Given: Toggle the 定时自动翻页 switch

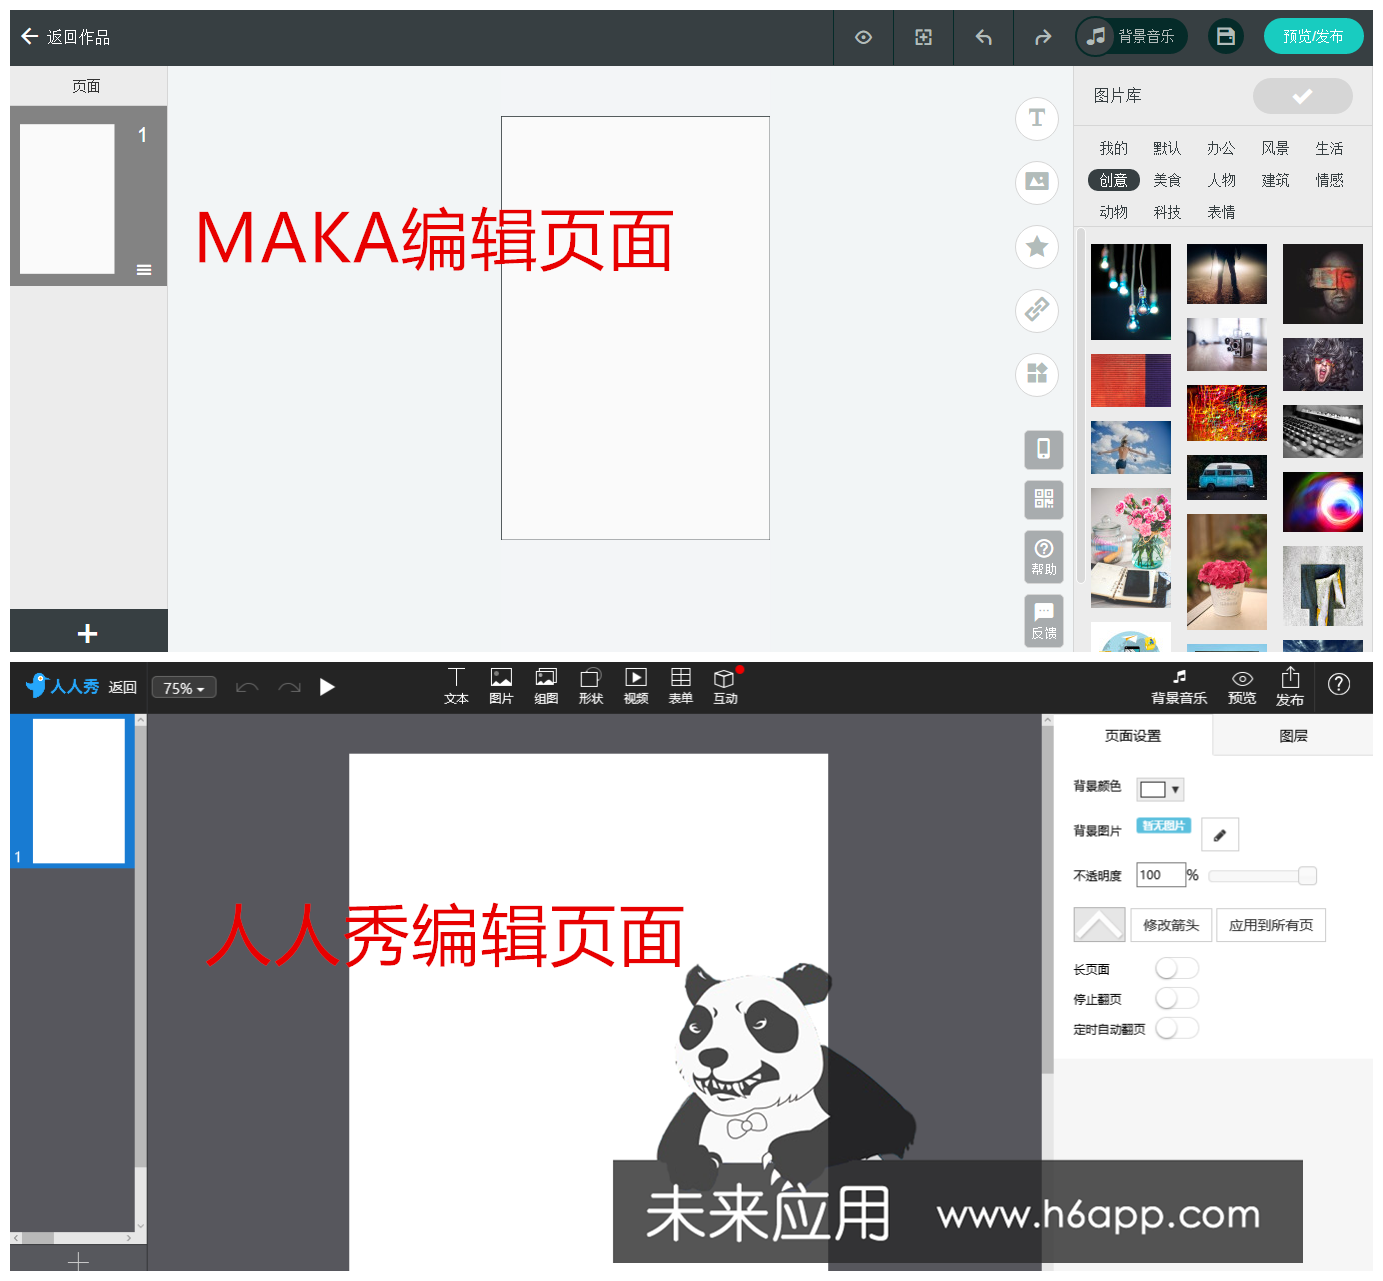Looking at the screenshot, I should click(1177, 1028).
